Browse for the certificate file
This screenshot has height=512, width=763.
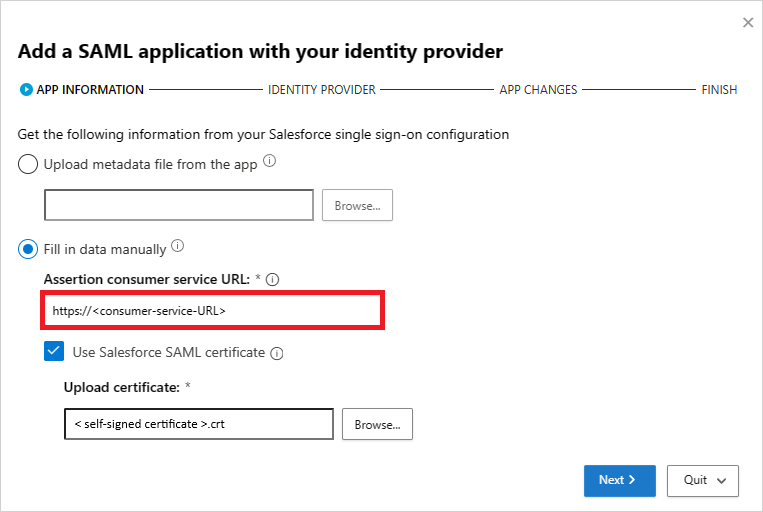point(377,424)
